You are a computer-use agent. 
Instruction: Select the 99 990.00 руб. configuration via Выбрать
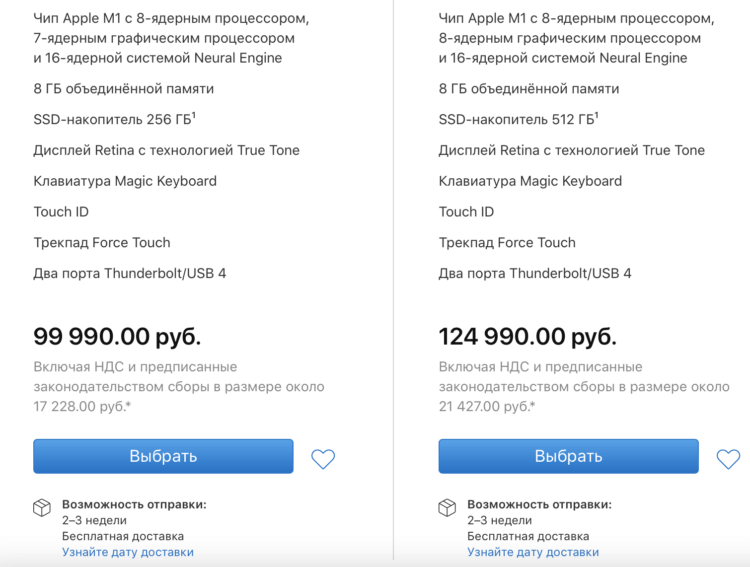coord(163,456)
